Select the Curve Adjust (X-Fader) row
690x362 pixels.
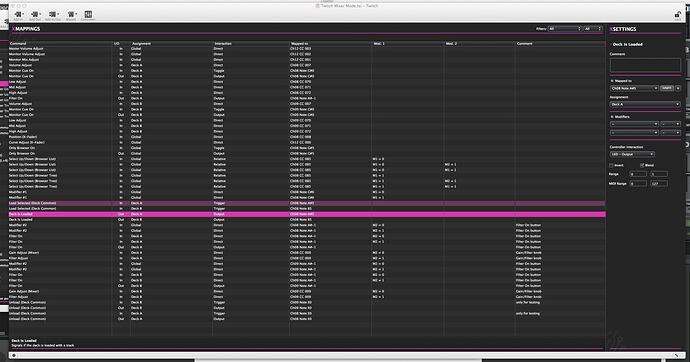pos(307,143)
